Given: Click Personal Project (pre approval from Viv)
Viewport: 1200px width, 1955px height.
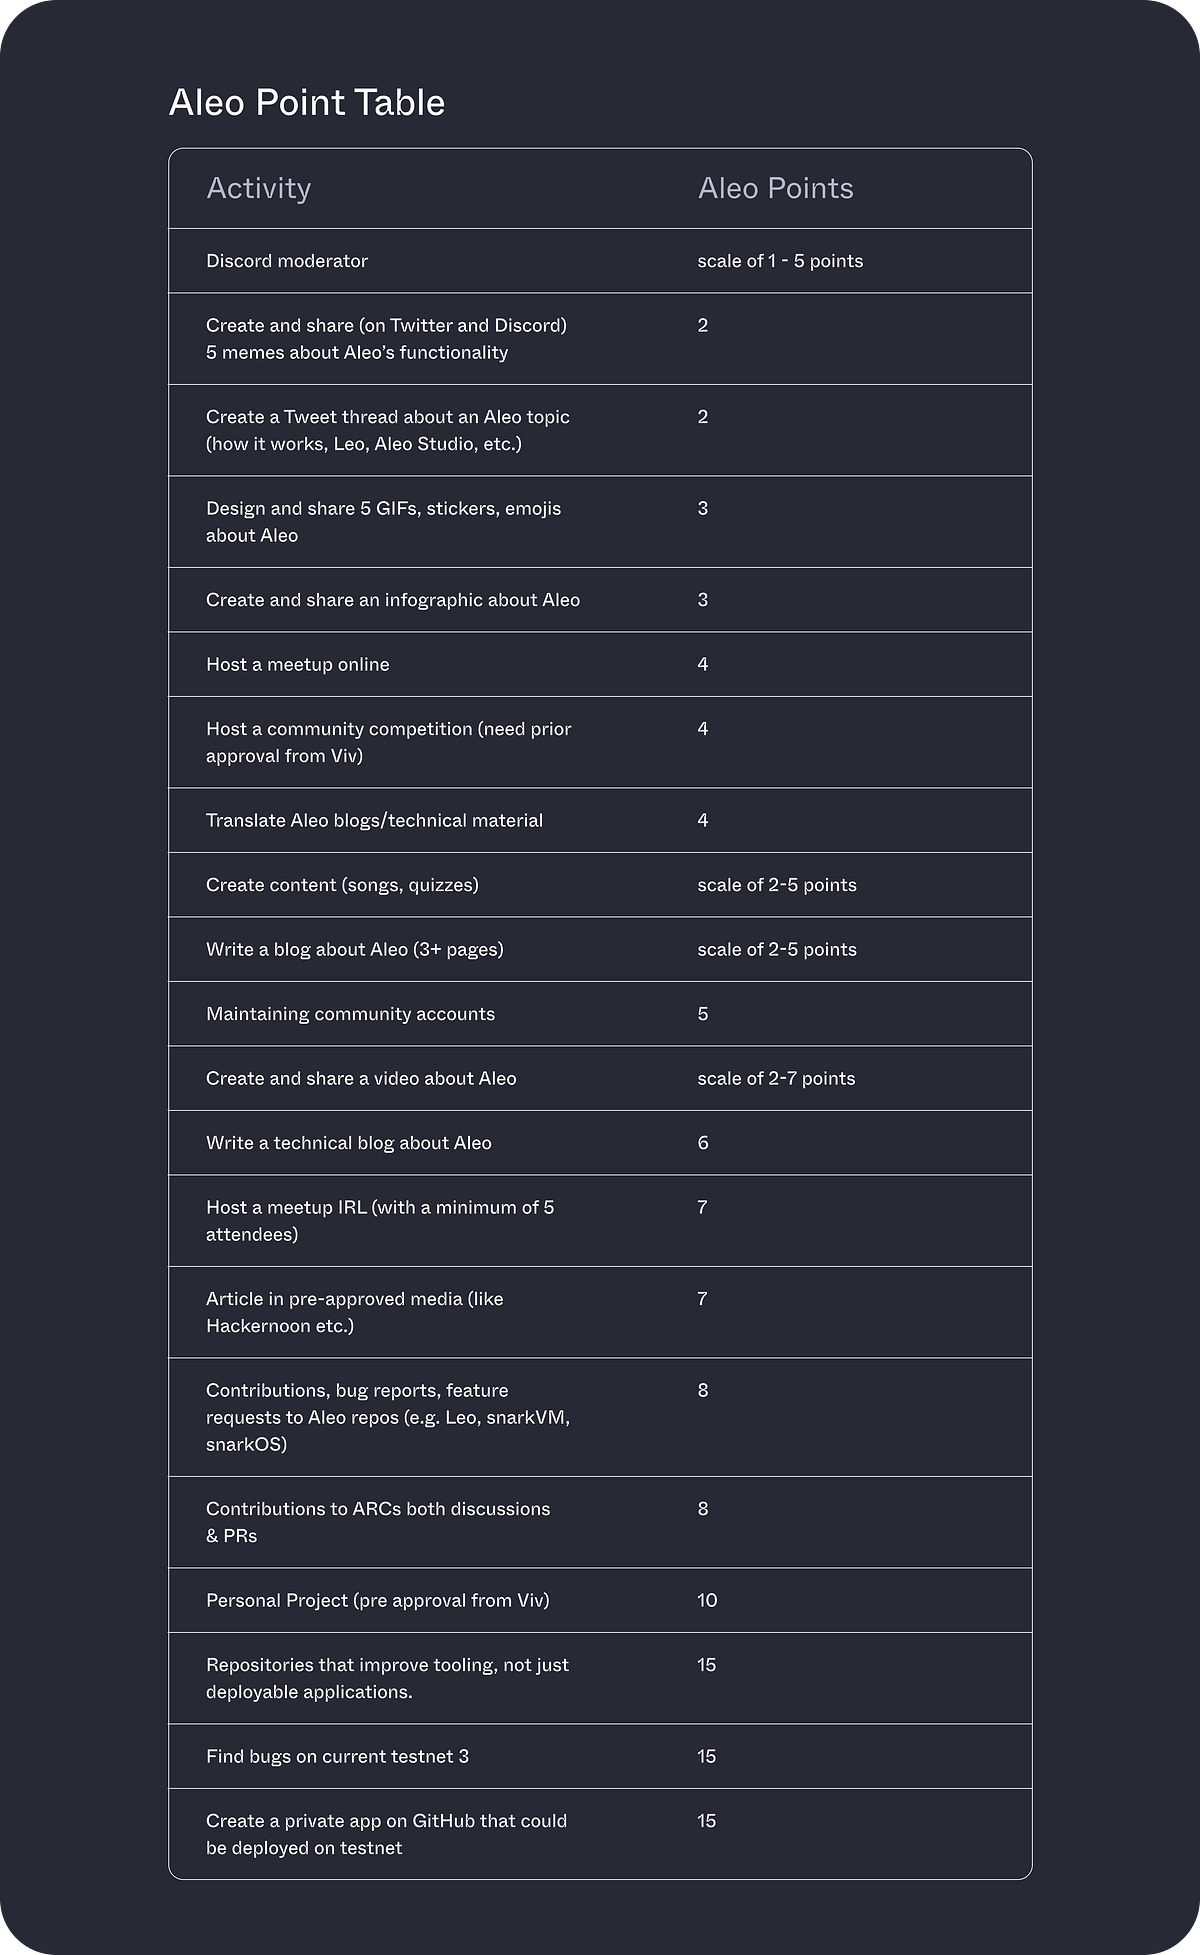Looking at the screenshot, I should coord(378,1600).
